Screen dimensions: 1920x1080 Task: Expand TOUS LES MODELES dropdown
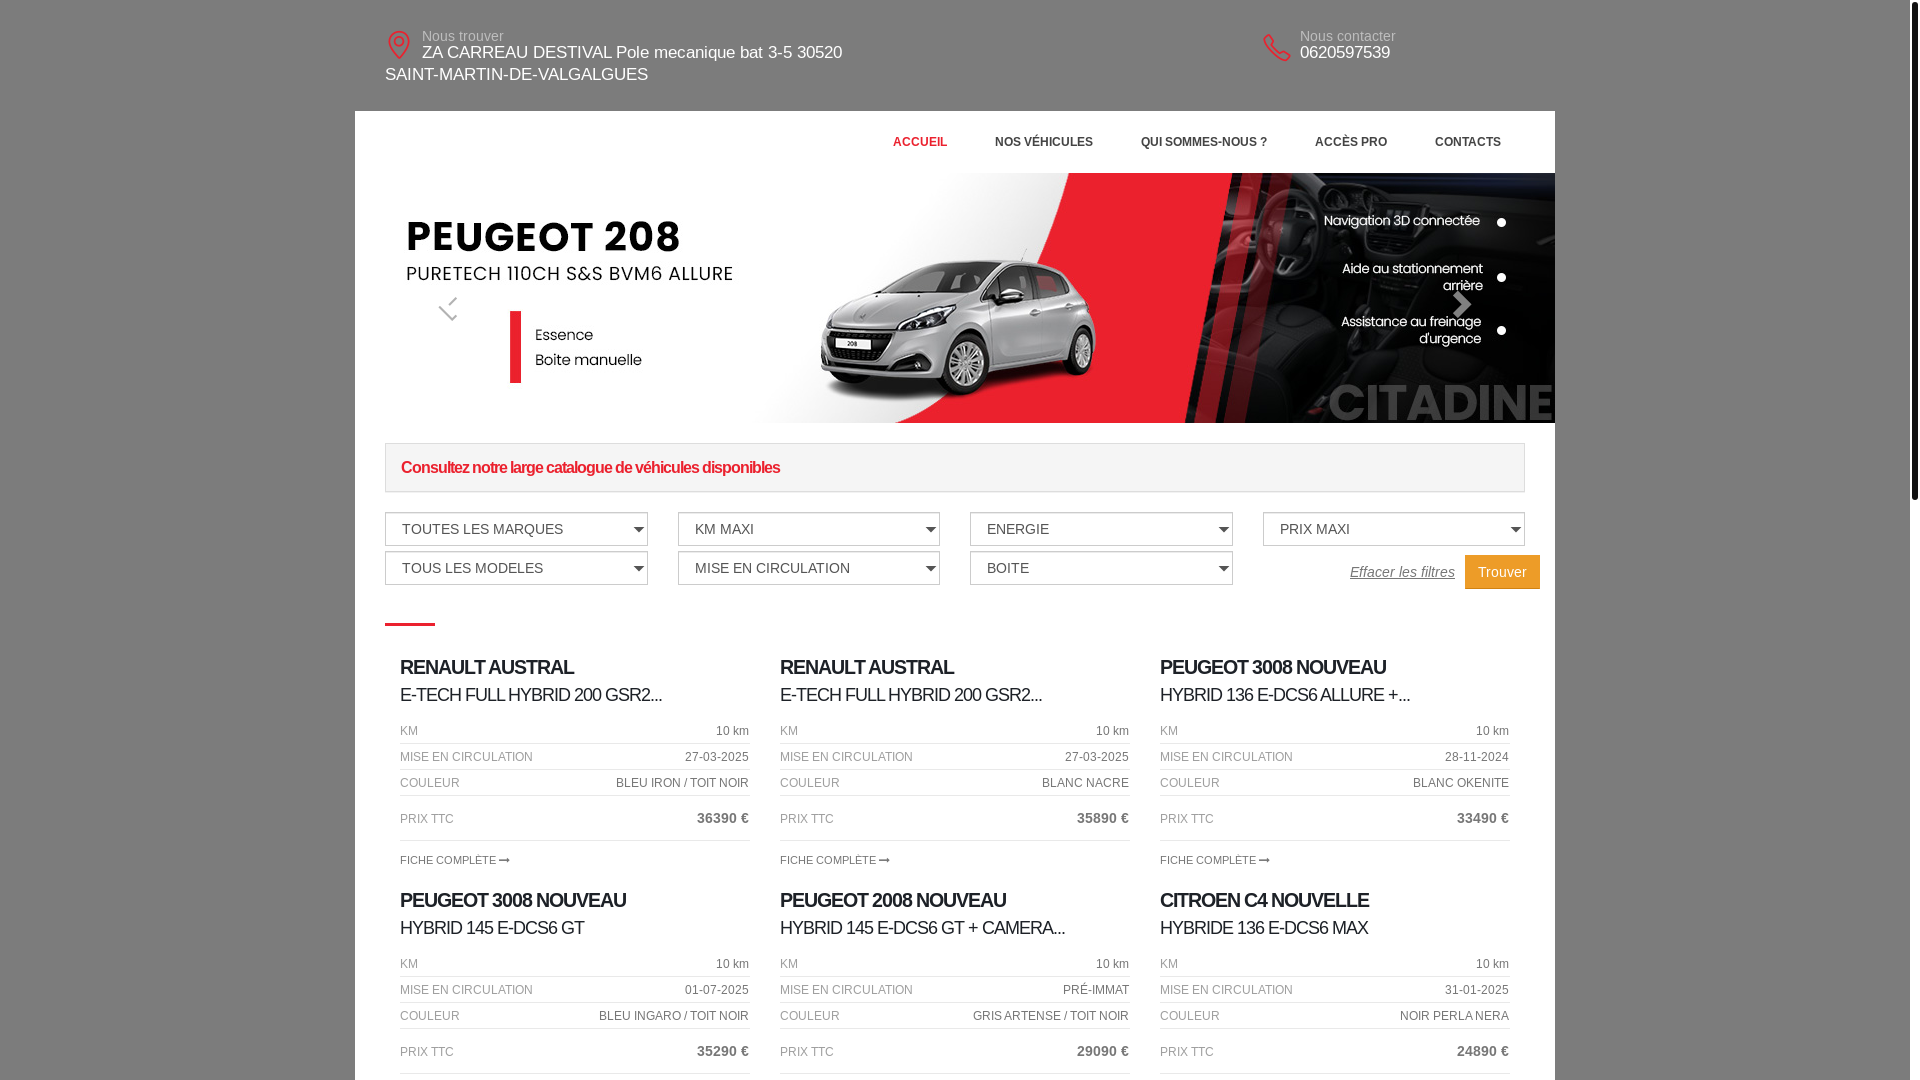point(516,568)
